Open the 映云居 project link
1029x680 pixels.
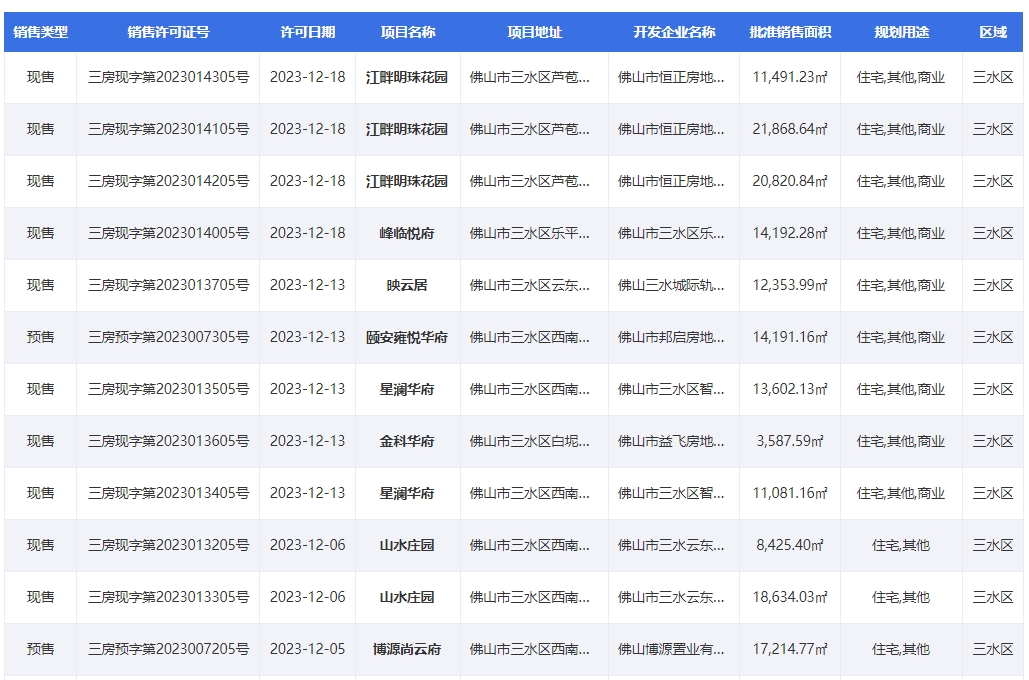coord(407,285)
